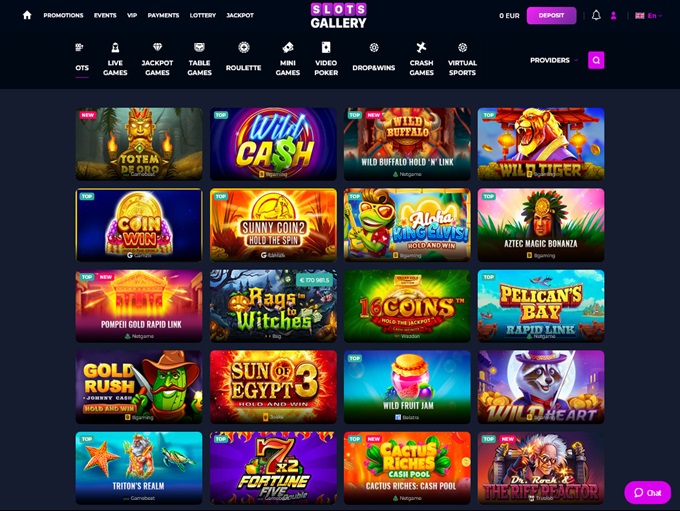Open the Promotions menu item
The image size is (680, 511).
[x=63, y=15]
